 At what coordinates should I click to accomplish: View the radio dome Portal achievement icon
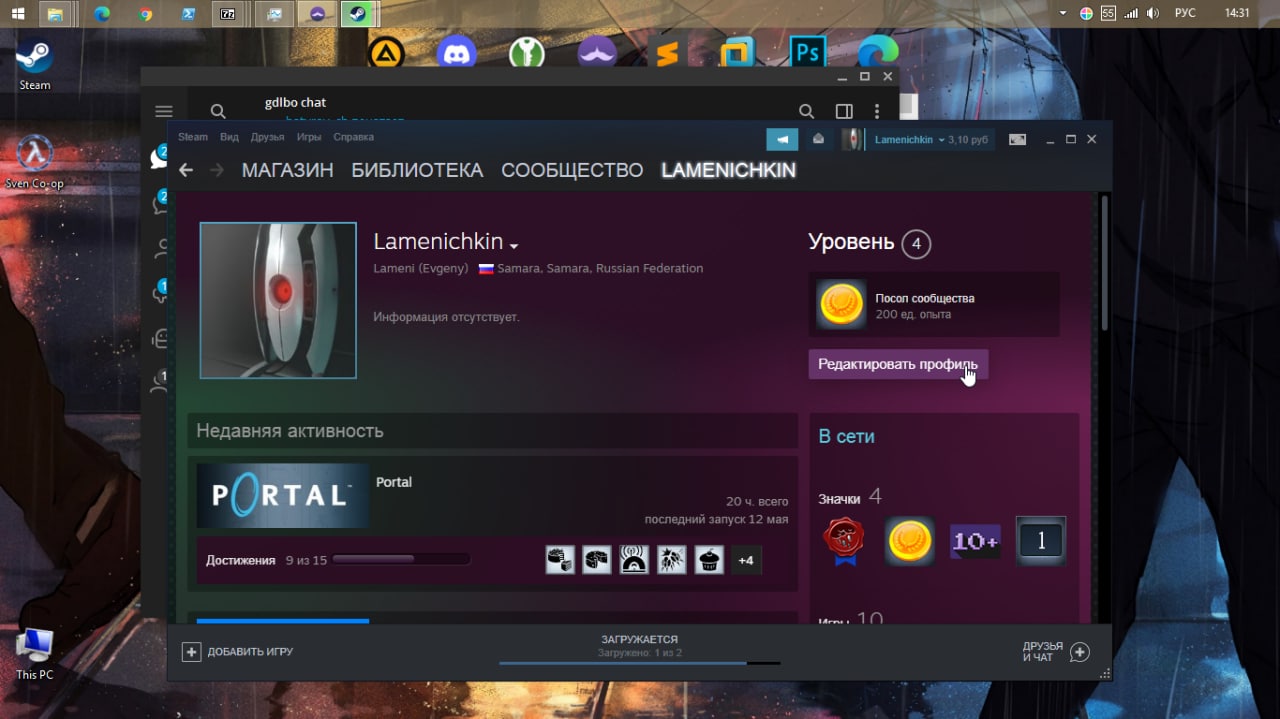(634, 560)
